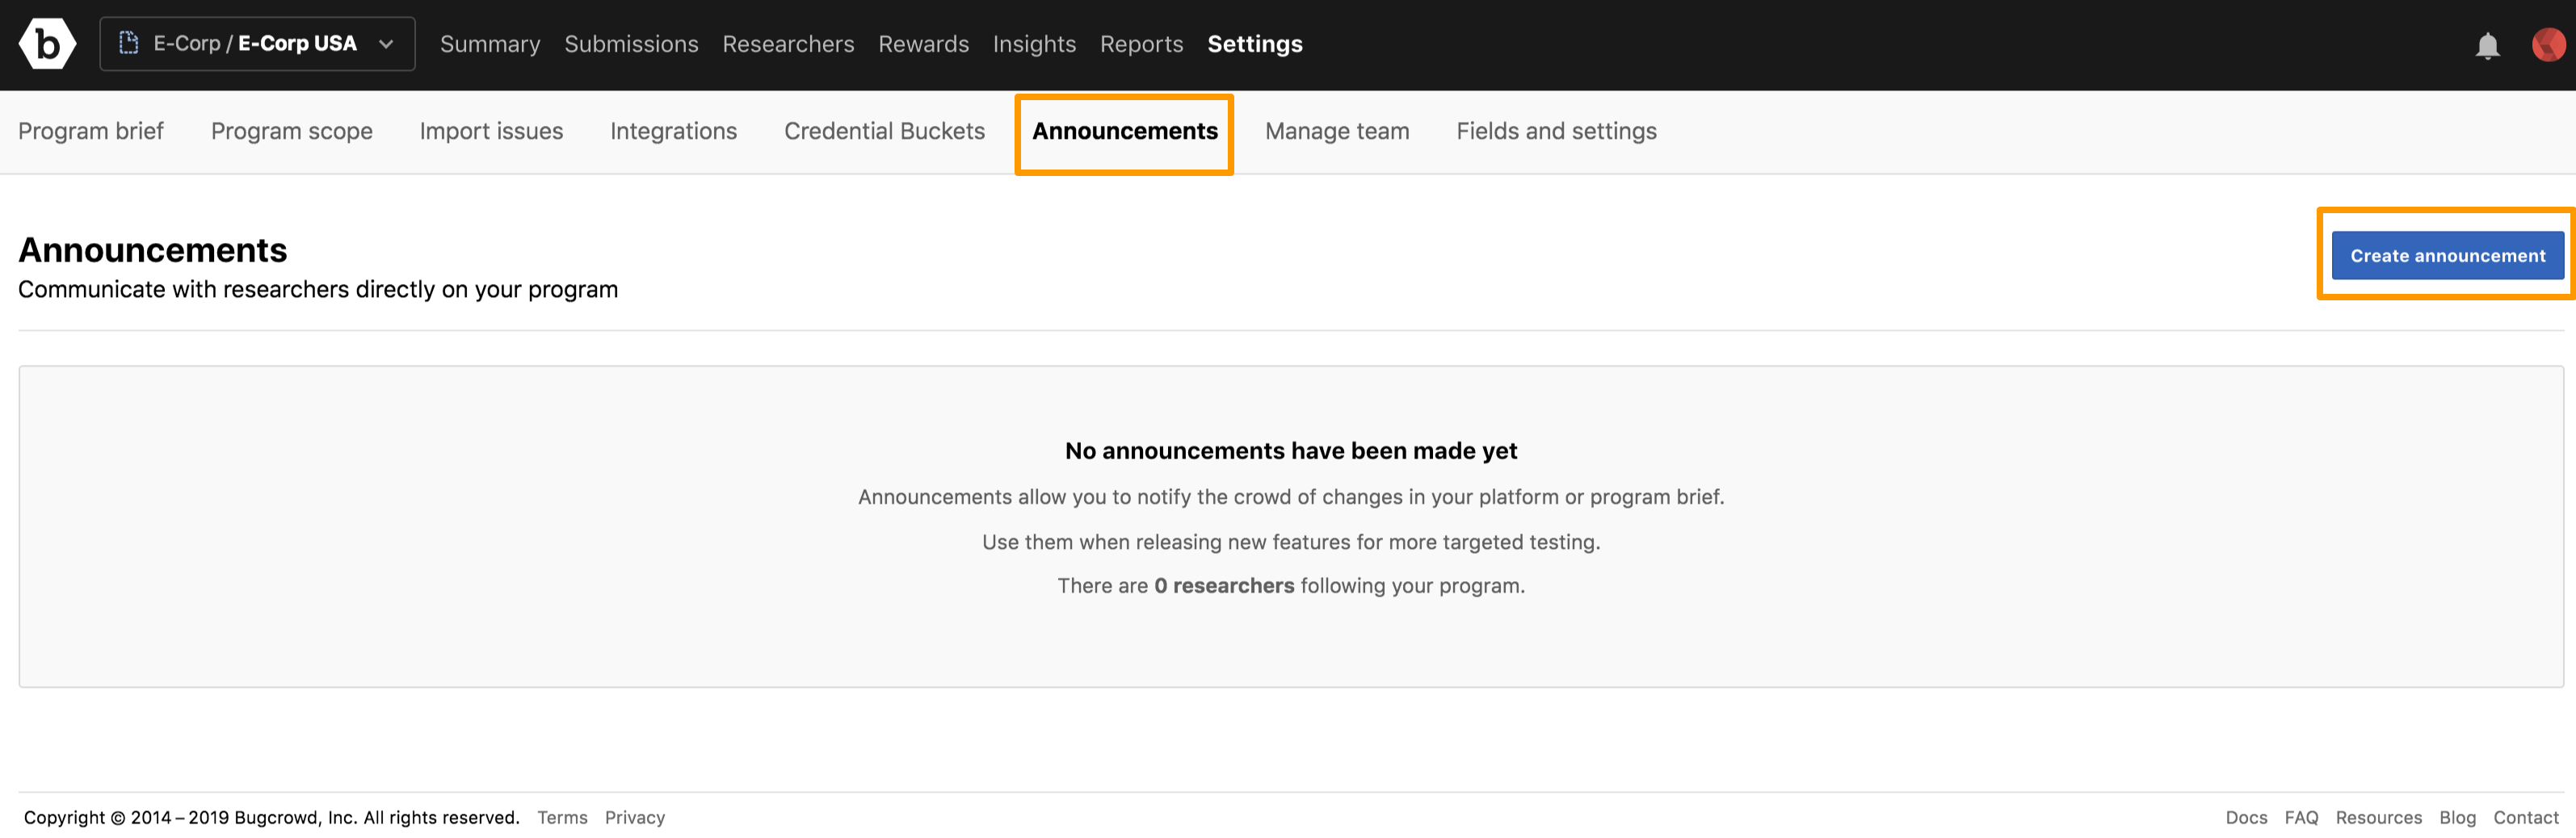Click the program document icon beside E-Corp
Viewport: 2576px width, 838px height.
[x=129, y=43]
